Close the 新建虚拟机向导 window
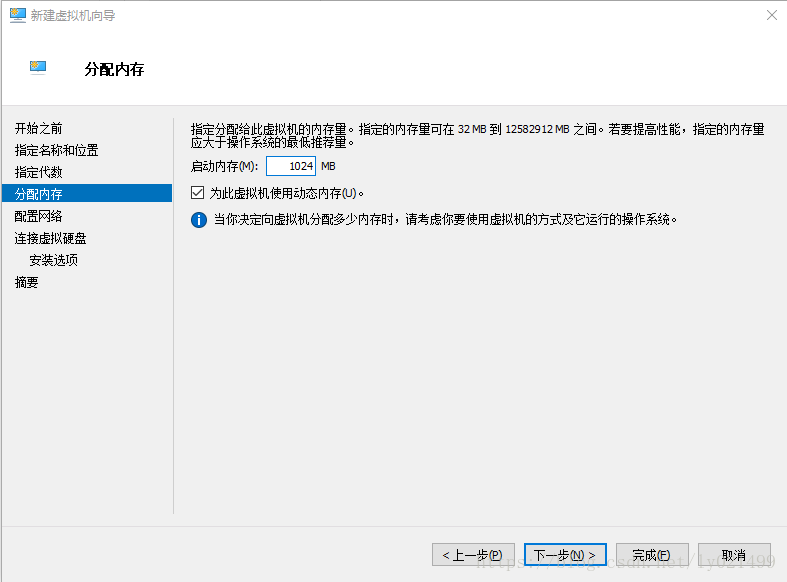The height and width of the screenshot is (582, 787). click(772, 15)
